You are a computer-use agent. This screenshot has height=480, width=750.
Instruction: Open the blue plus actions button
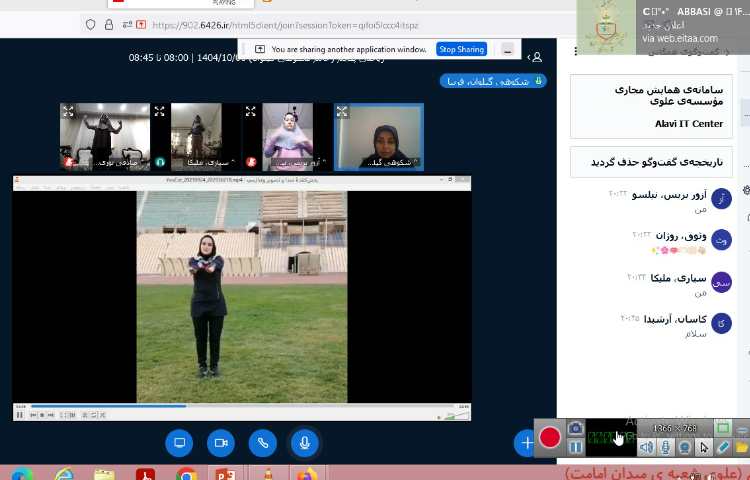[x=525, y=443]
